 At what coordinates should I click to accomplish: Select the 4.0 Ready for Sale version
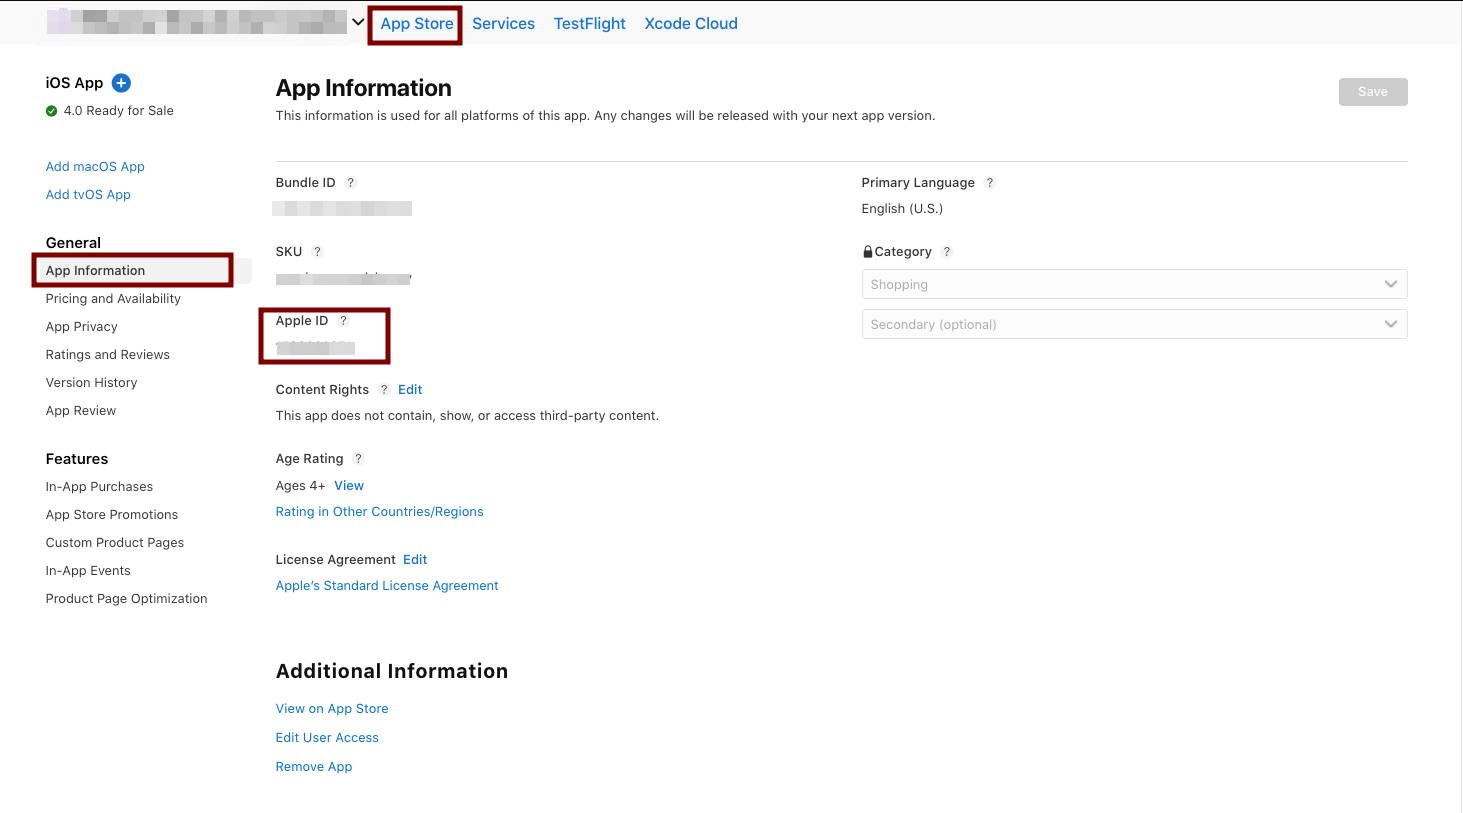(118, 111)
